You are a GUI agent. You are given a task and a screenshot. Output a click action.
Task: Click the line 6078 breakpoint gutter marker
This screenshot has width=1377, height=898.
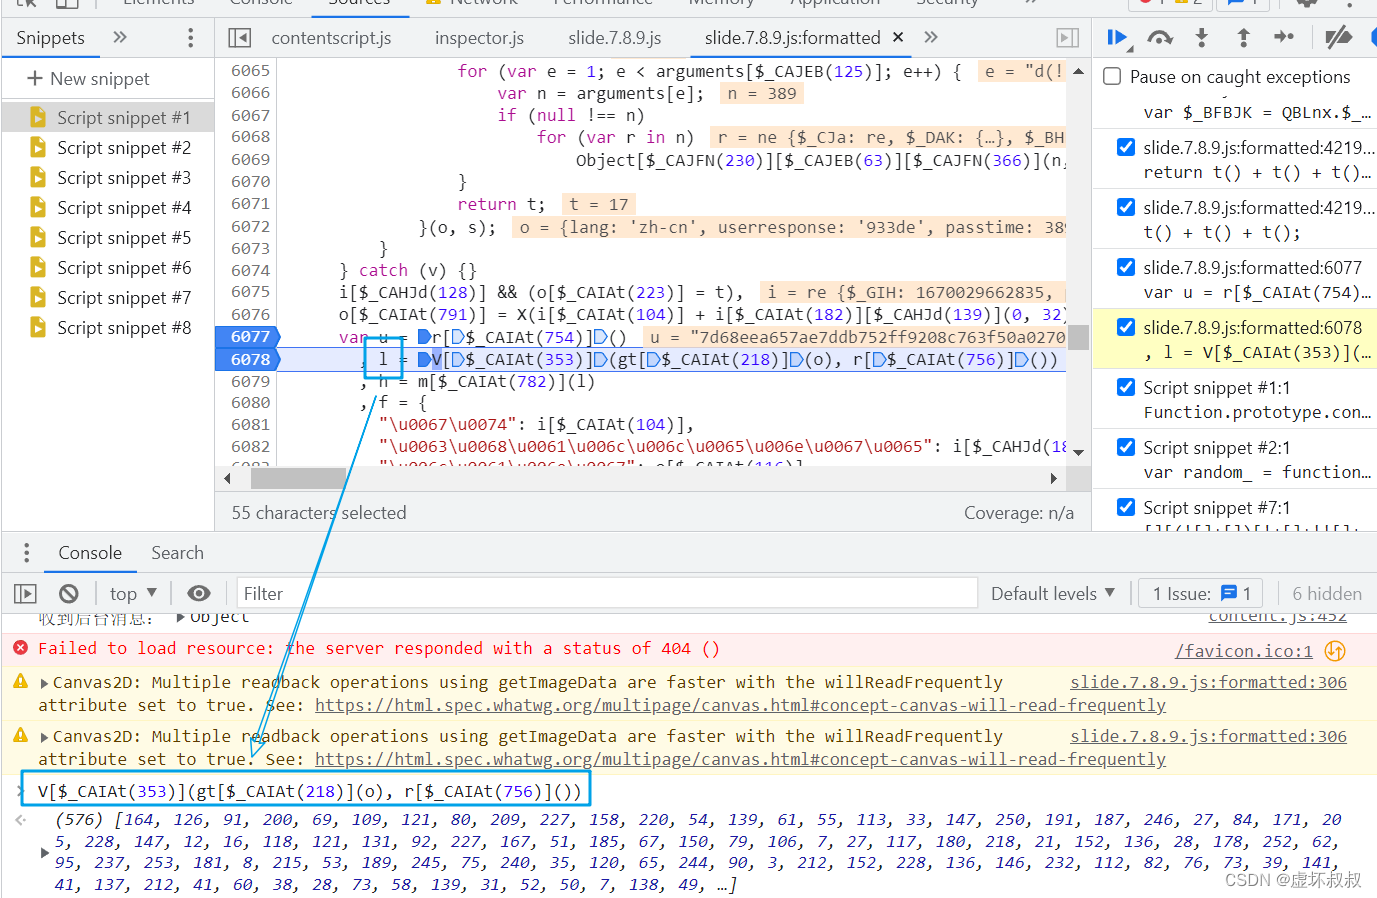[x=249, y=359]
